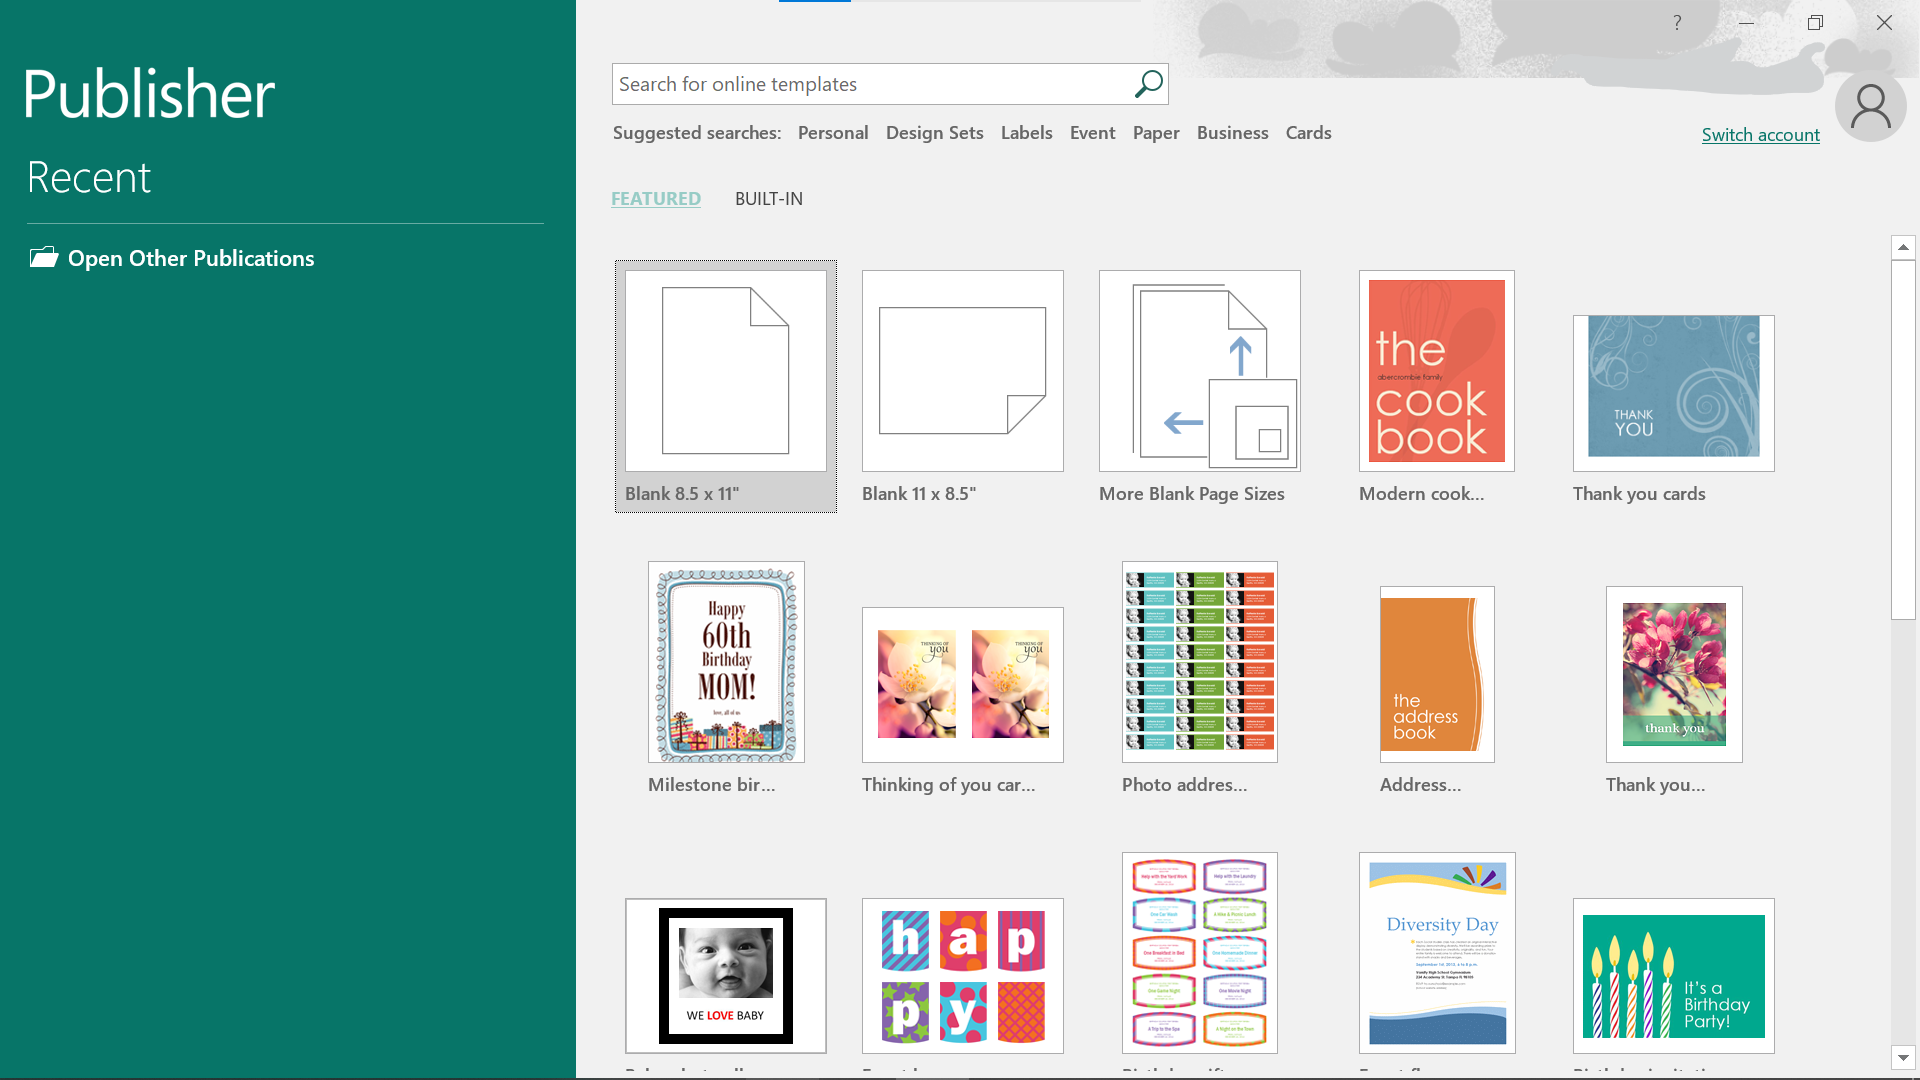
Task: Click the folder icon for Open Other Publications
Action: tap(43, 258)
